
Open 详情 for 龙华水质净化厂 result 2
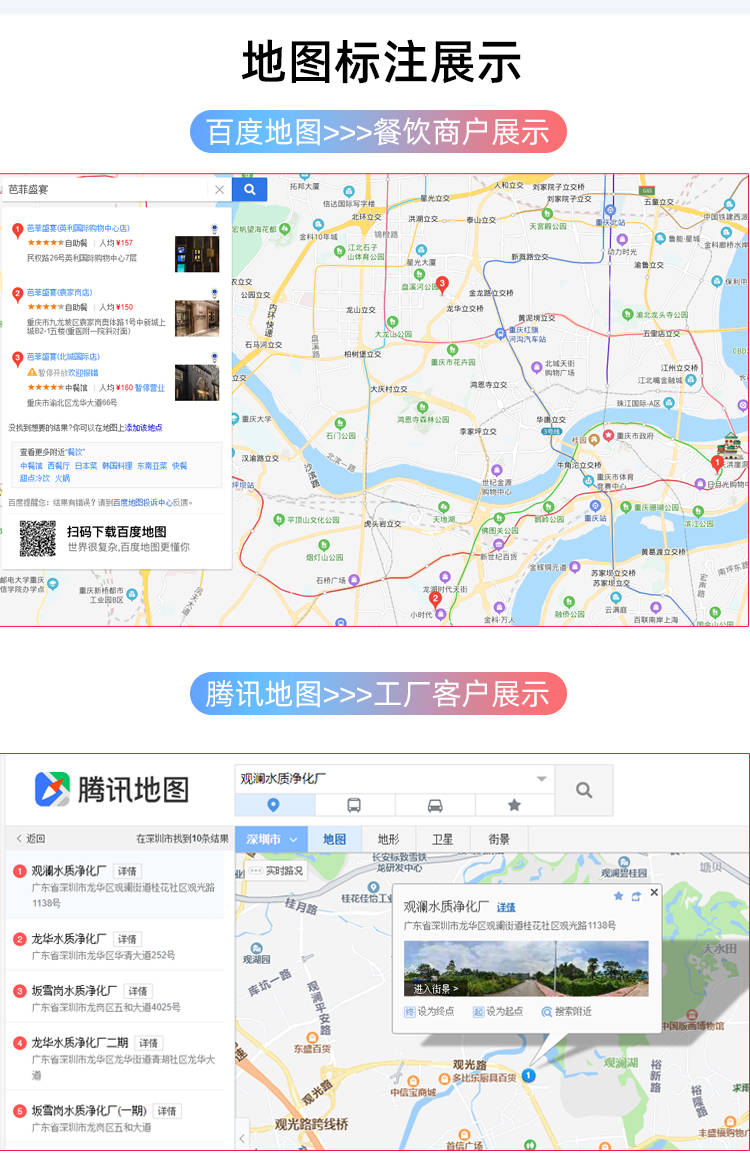[127, 939]
